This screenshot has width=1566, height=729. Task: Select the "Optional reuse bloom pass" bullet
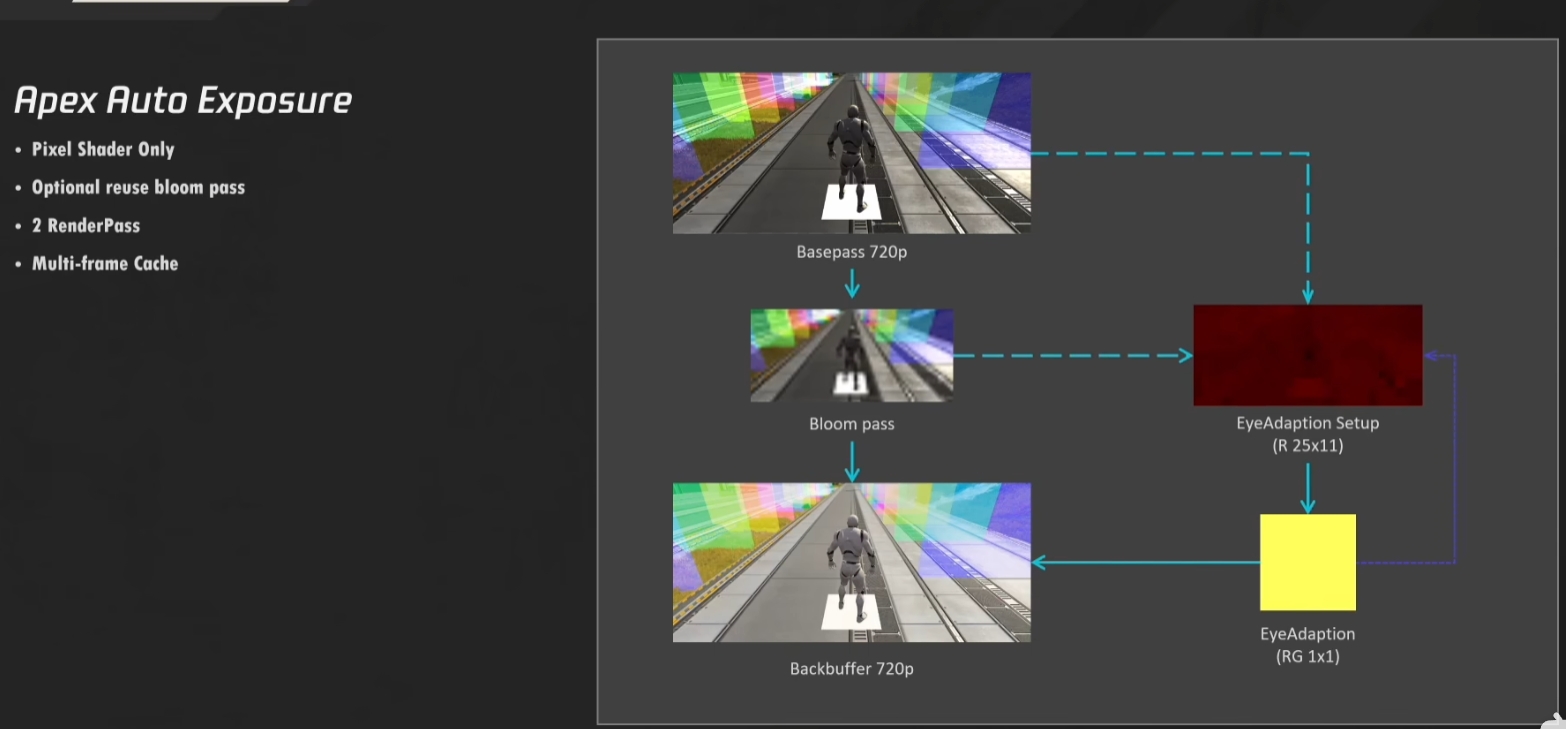[138, 187]
